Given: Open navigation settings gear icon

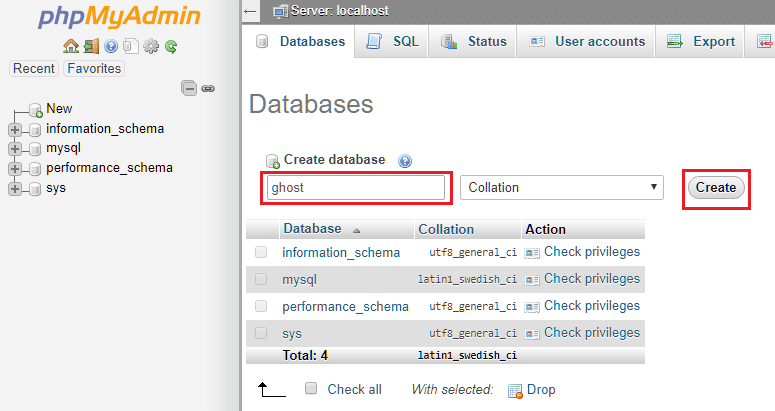Looking at the screenshot, I should point(151,46).
